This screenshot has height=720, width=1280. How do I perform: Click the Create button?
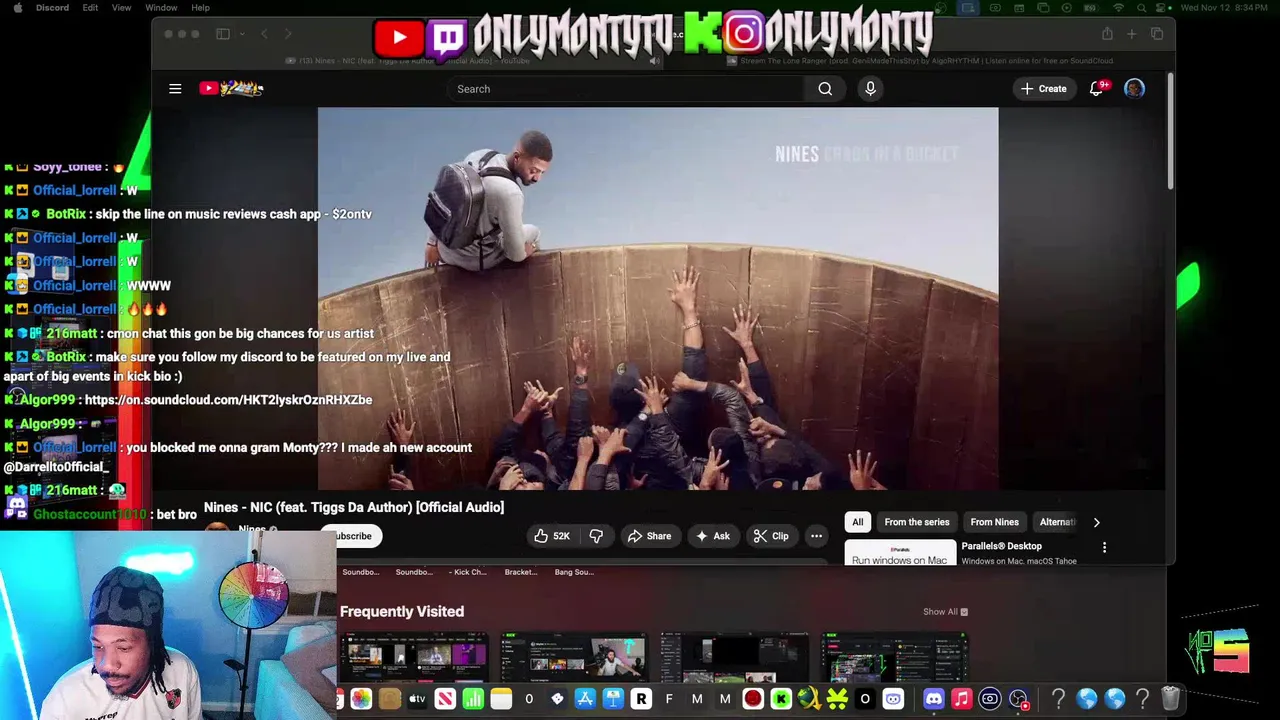coord(1043,89)
